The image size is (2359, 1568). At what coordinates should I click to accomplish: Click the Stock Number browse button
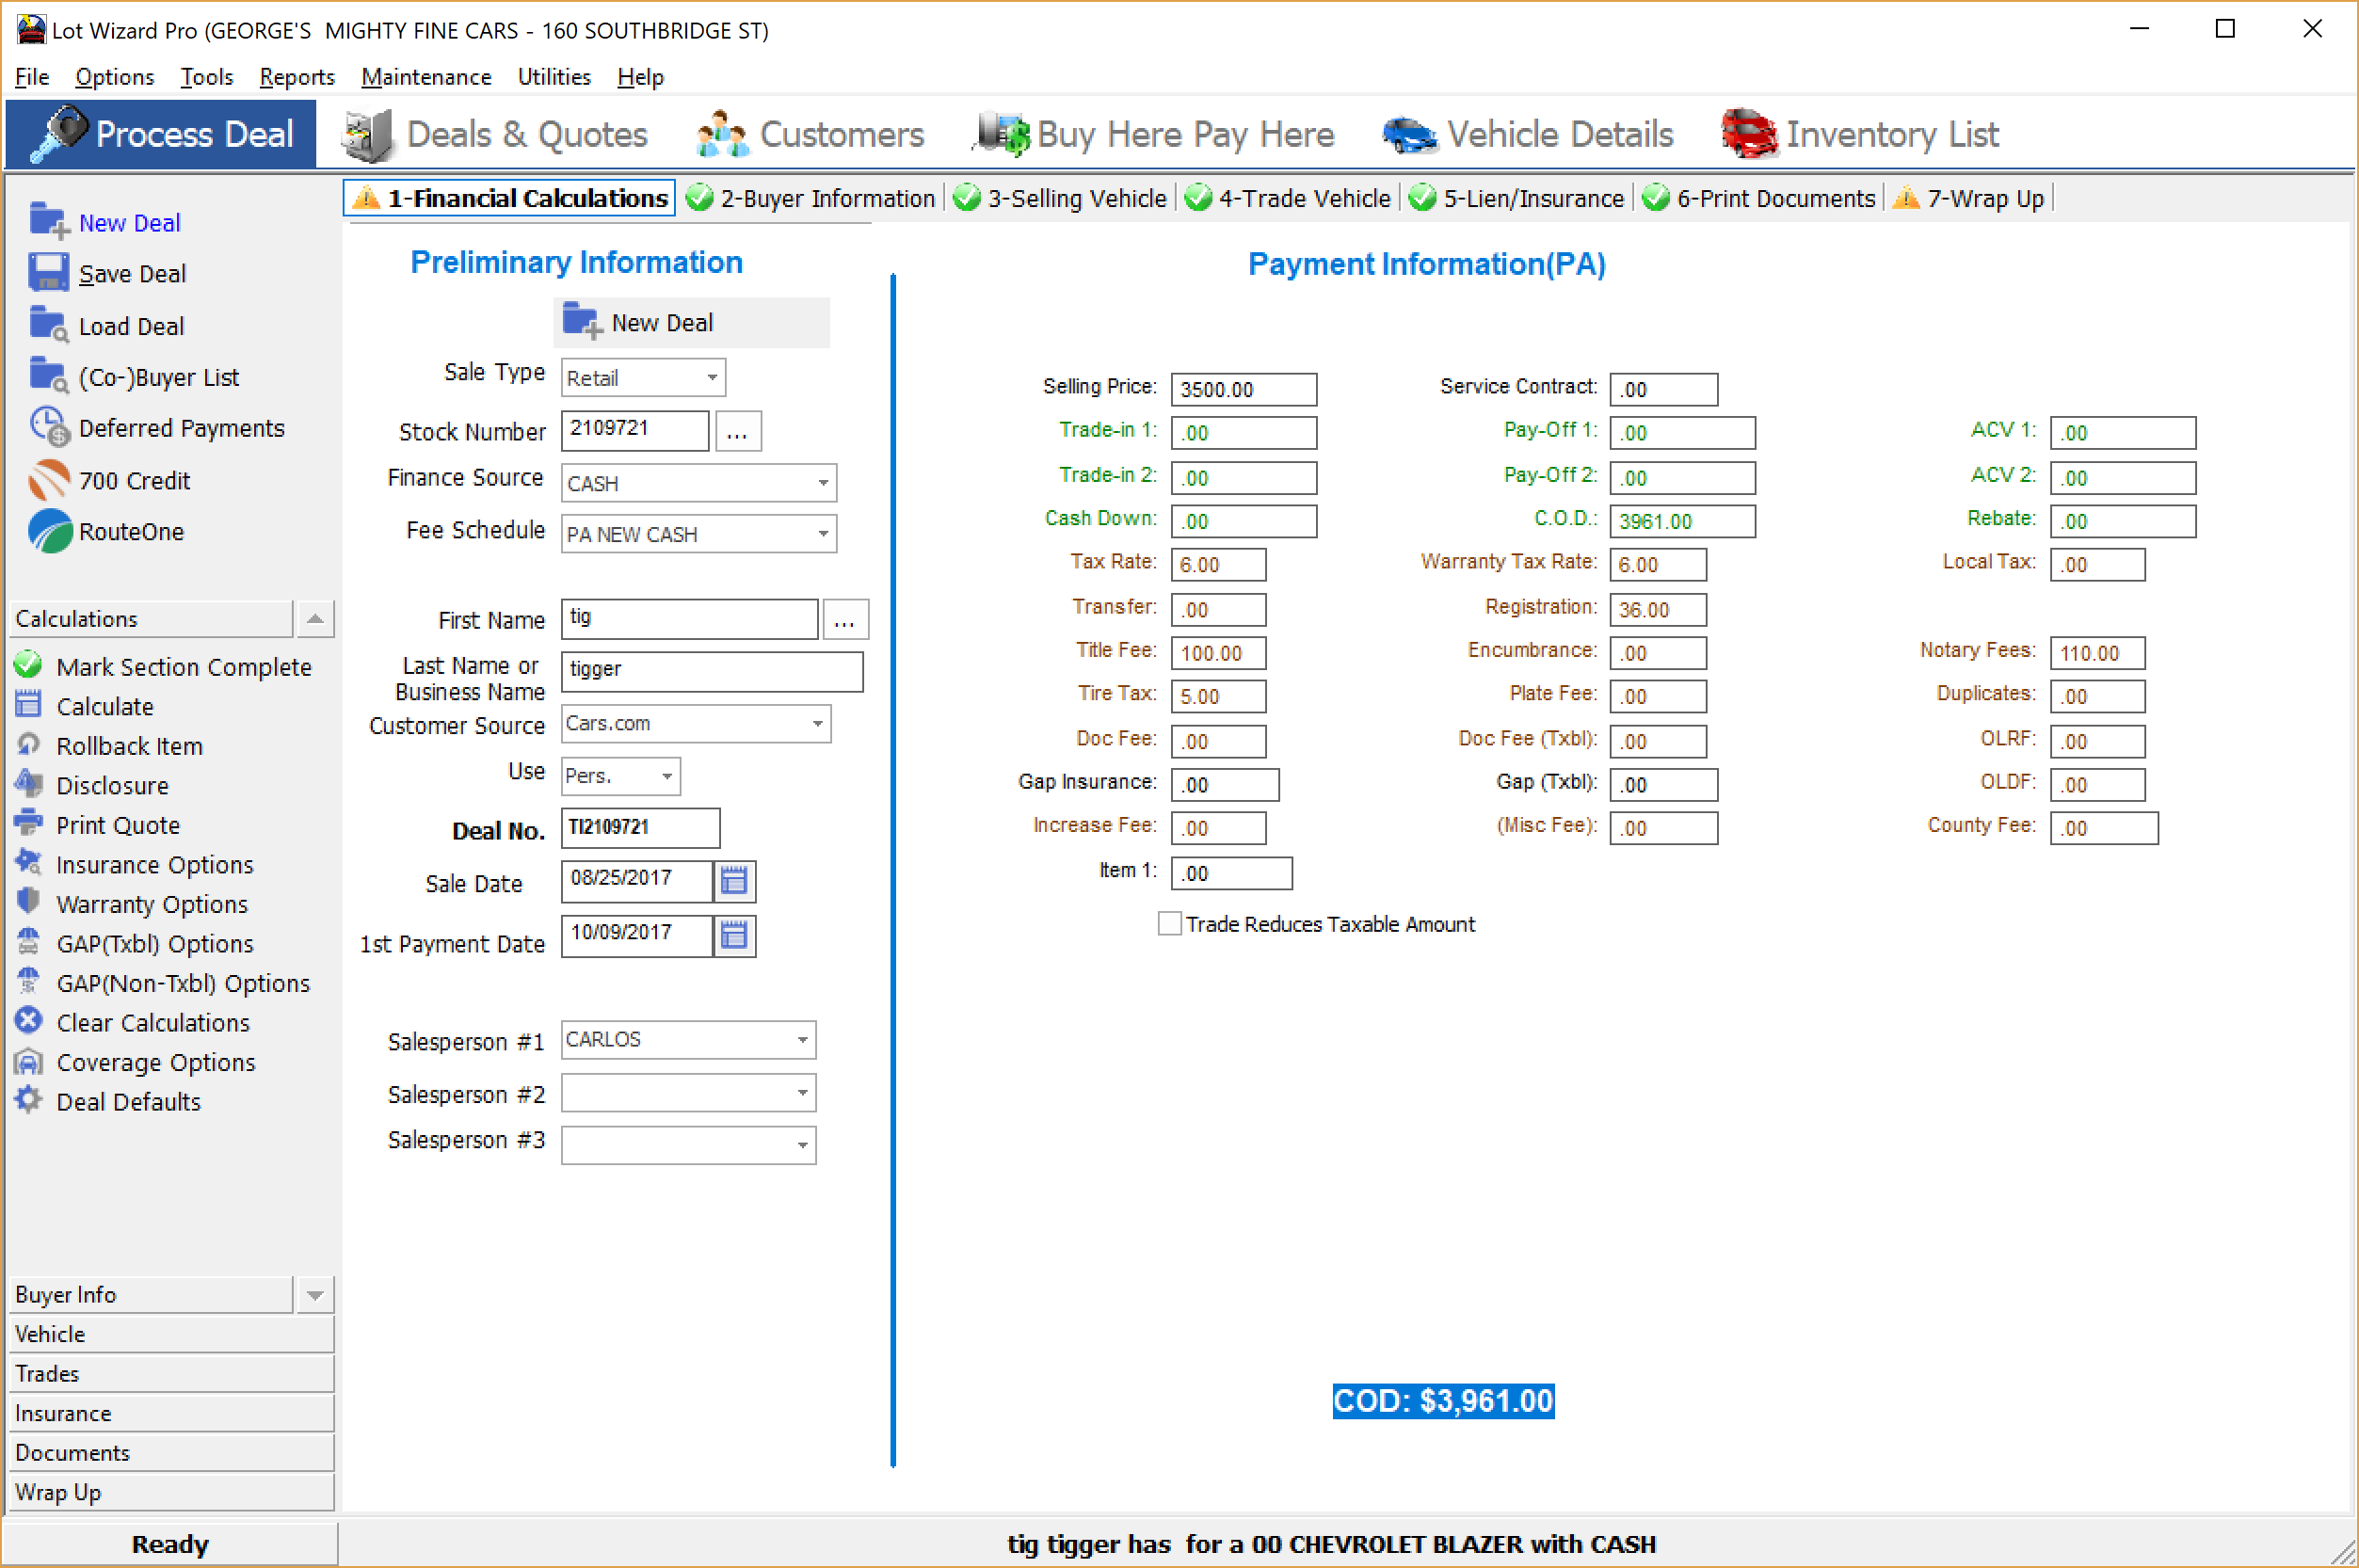point(737,431)
